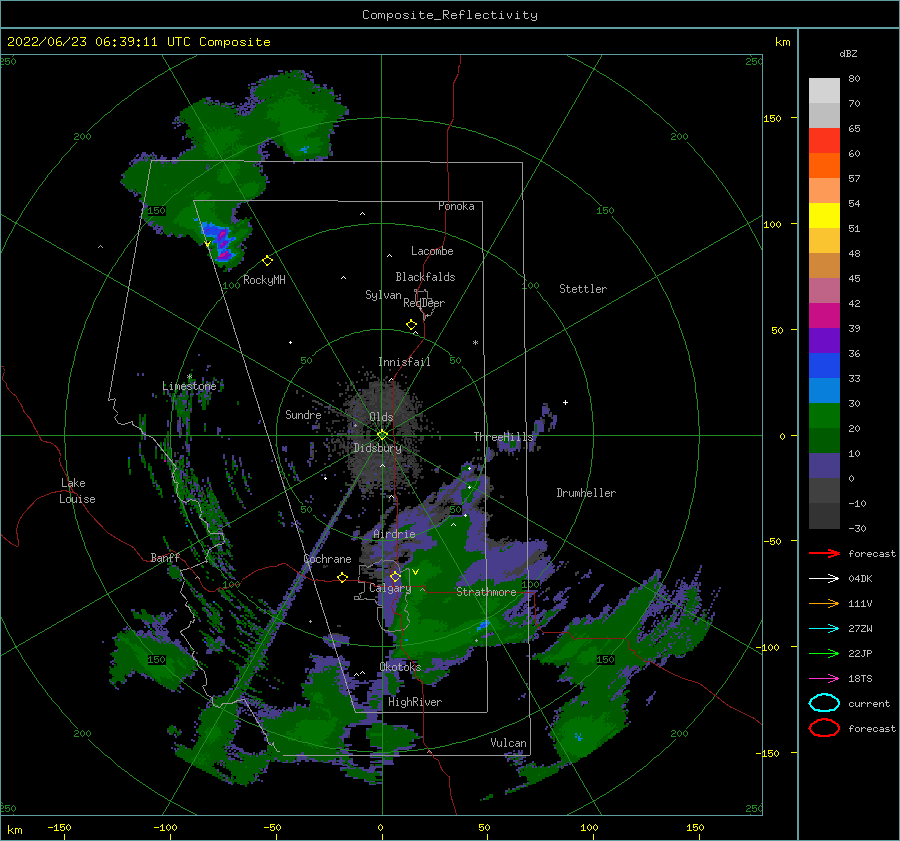Click the Ponoka label on the map
The image size is (900, 841).
tap(456, 206)
